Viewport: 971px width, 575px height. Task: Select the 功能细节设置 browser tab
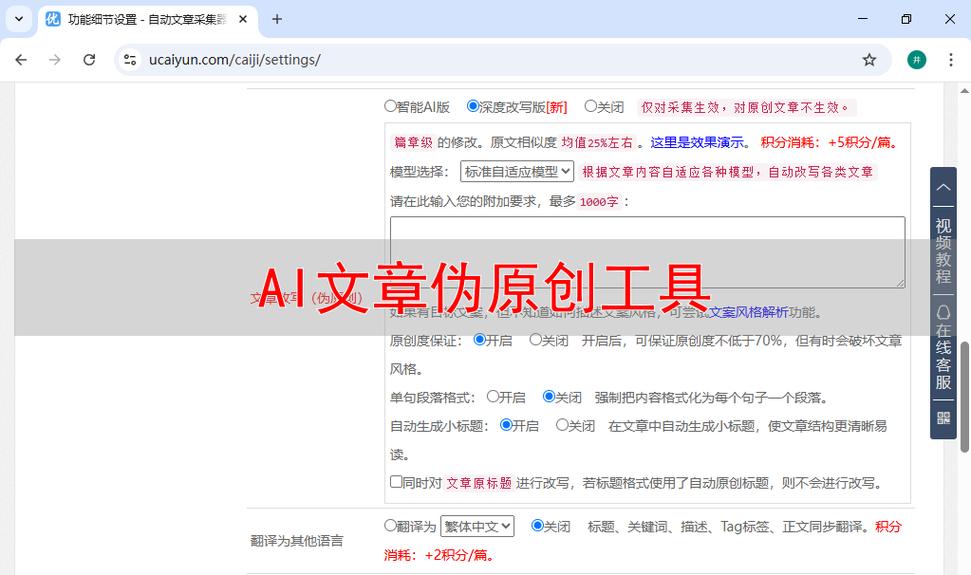pyautogui.click(x=147, y=19)
